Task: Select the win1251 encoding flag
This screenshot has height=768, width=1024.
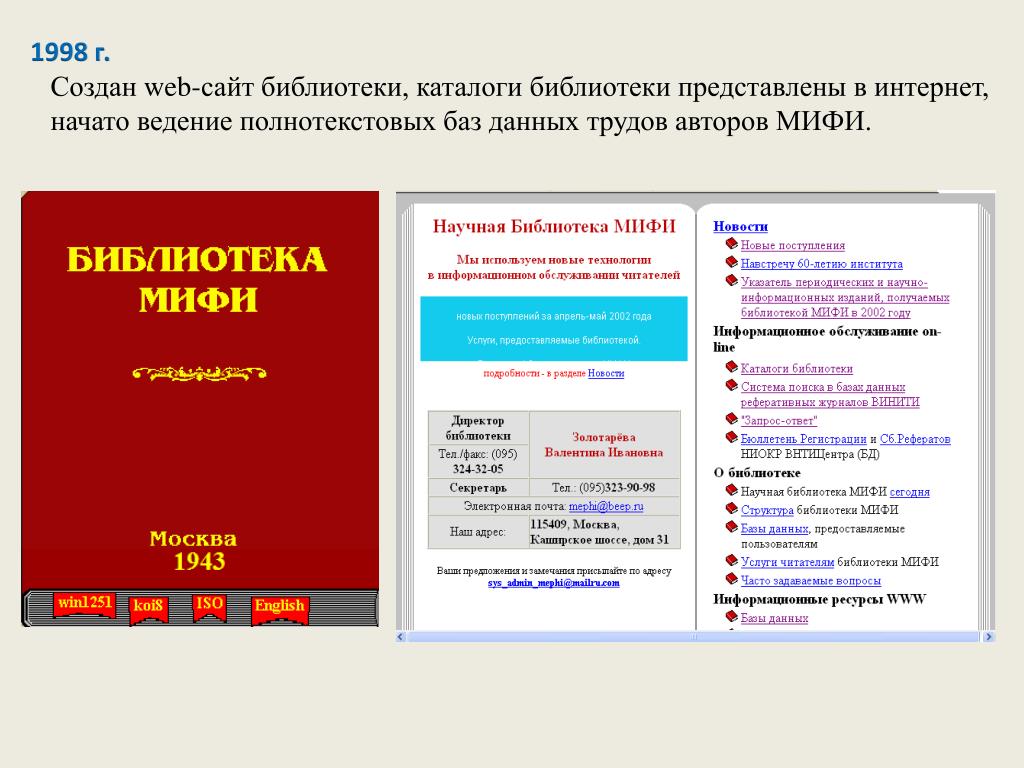Action: pos(84,603)
